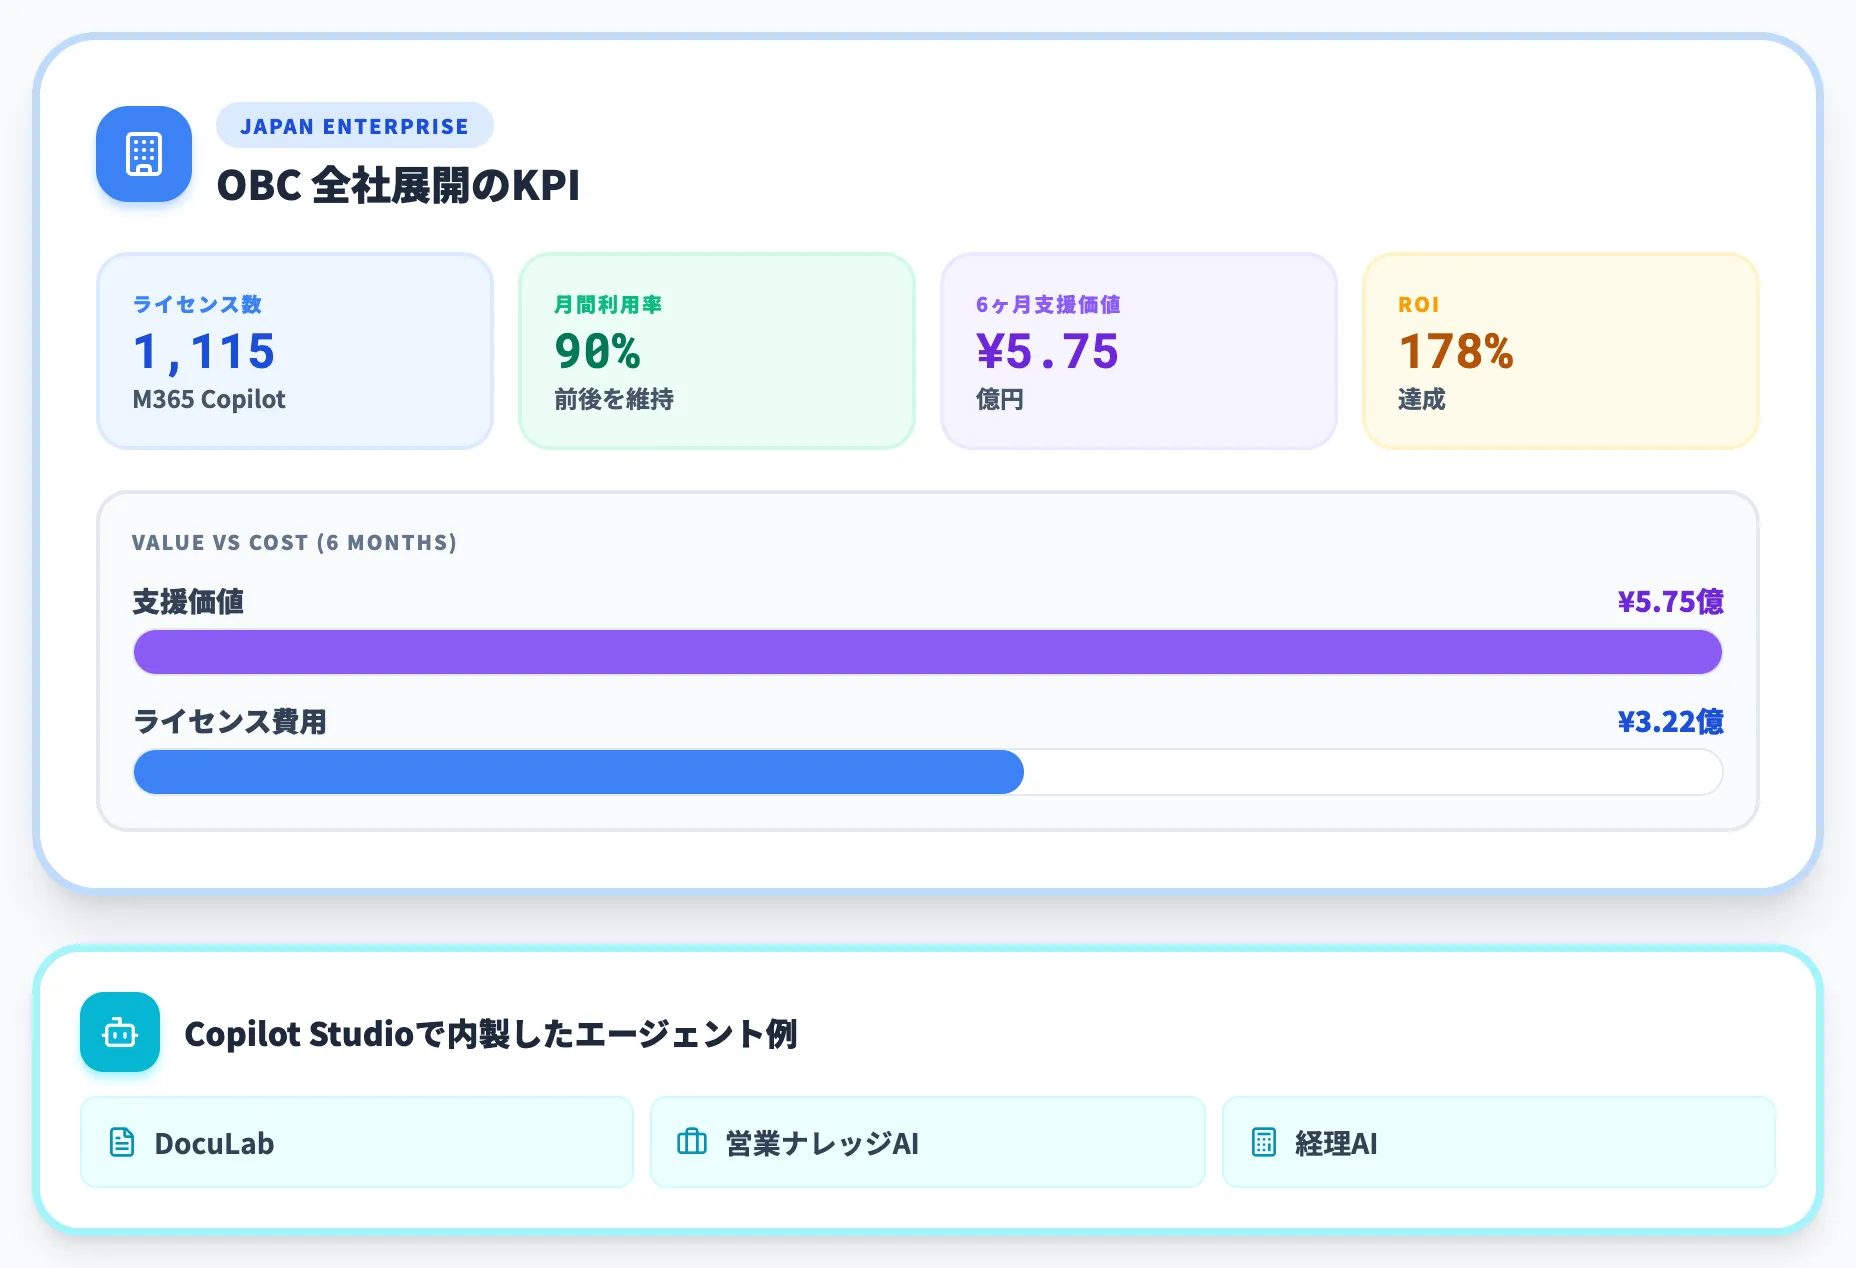Select the JAPAN ENTERPRISE badge
Viewport: 1856px width, 1268px height.
pyautogui.click(x=355, y=126)
